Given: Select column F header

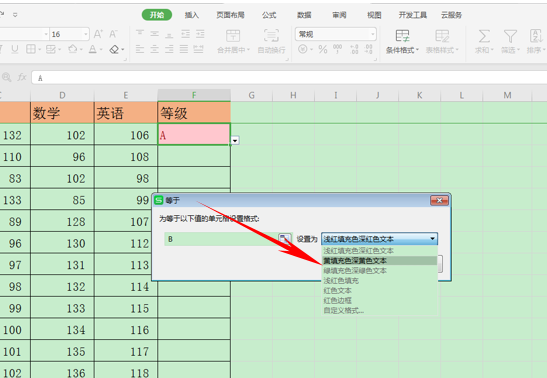Looking at the screenshot, I should 194,95.
